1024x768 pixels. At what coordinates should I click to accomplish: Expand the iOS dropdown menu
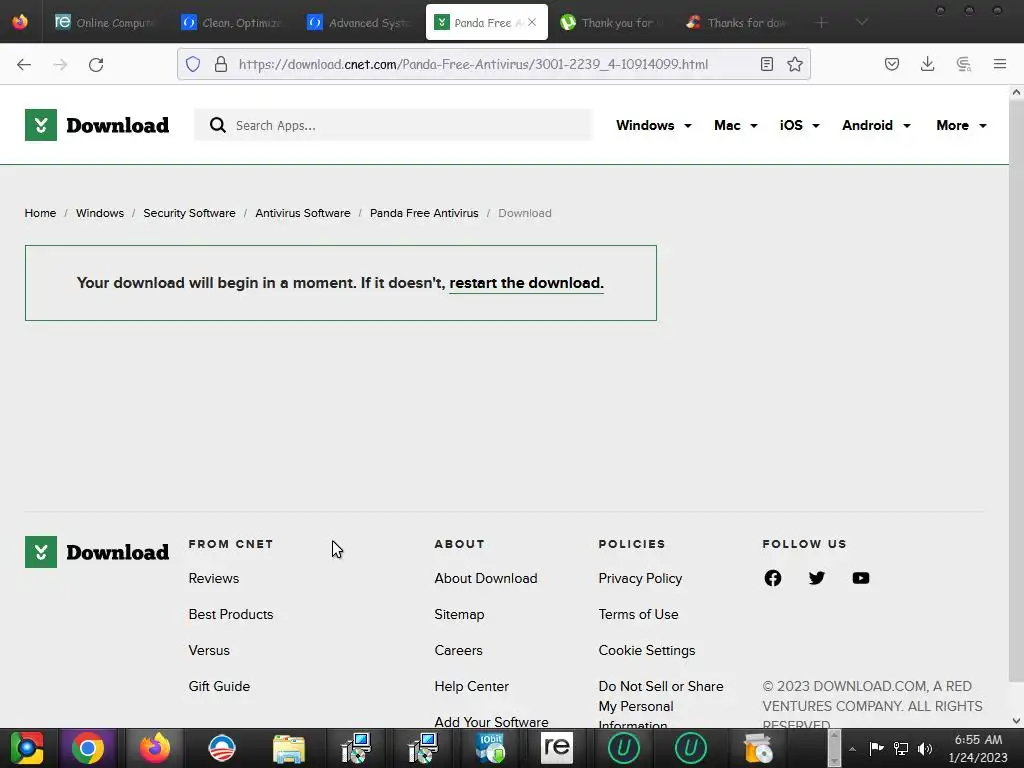(799, 125)
